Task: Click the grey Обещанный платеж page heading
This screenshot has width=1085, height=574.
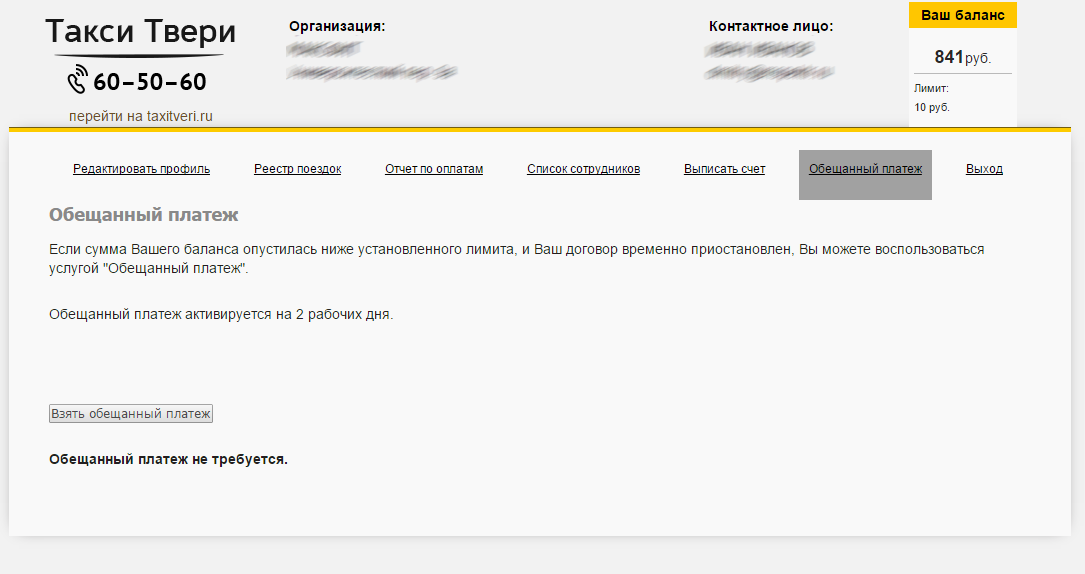Action: point(144,215)
